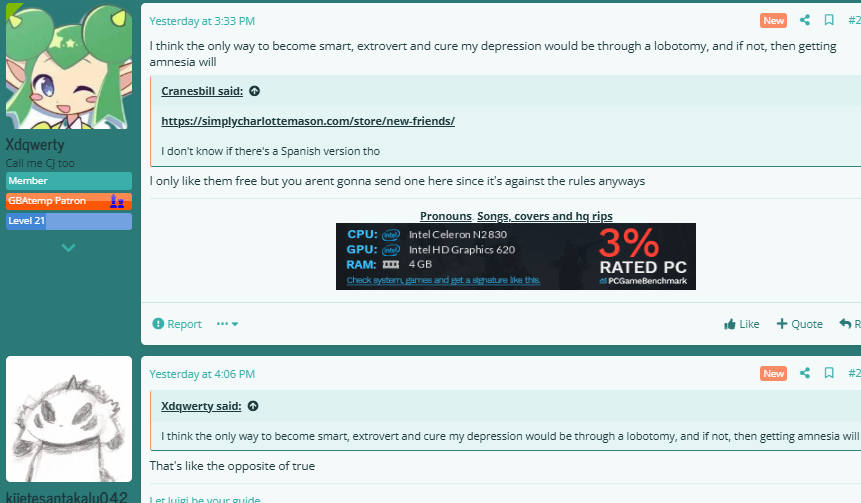Image resolution: width=861 pixels, height=503 pixels.
Task: Click the GBAtemp Patron badge
Action: (69, 201)
